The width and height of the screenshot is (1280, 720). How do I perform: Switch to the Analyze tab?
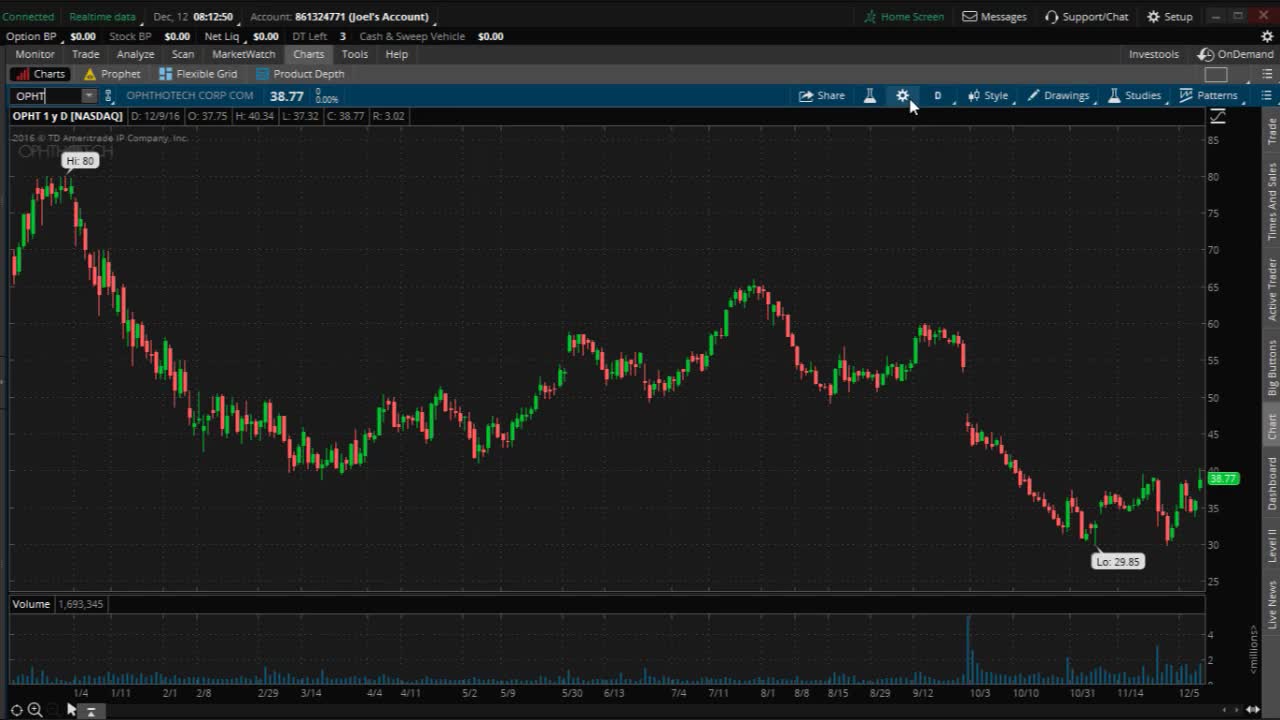coord(135,54)
